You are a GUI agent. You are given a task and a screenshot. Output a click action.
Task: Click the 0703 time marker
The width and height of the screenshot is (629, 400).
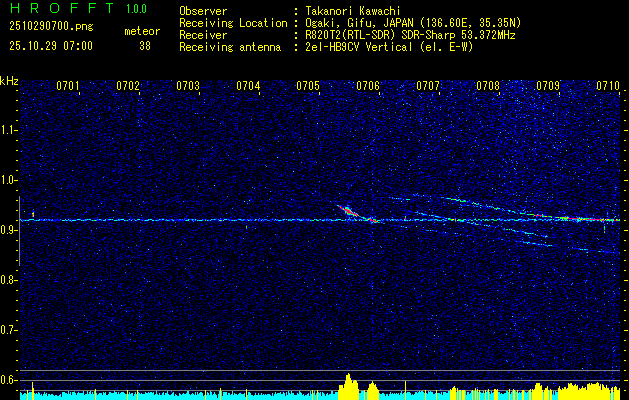[188, 86]
